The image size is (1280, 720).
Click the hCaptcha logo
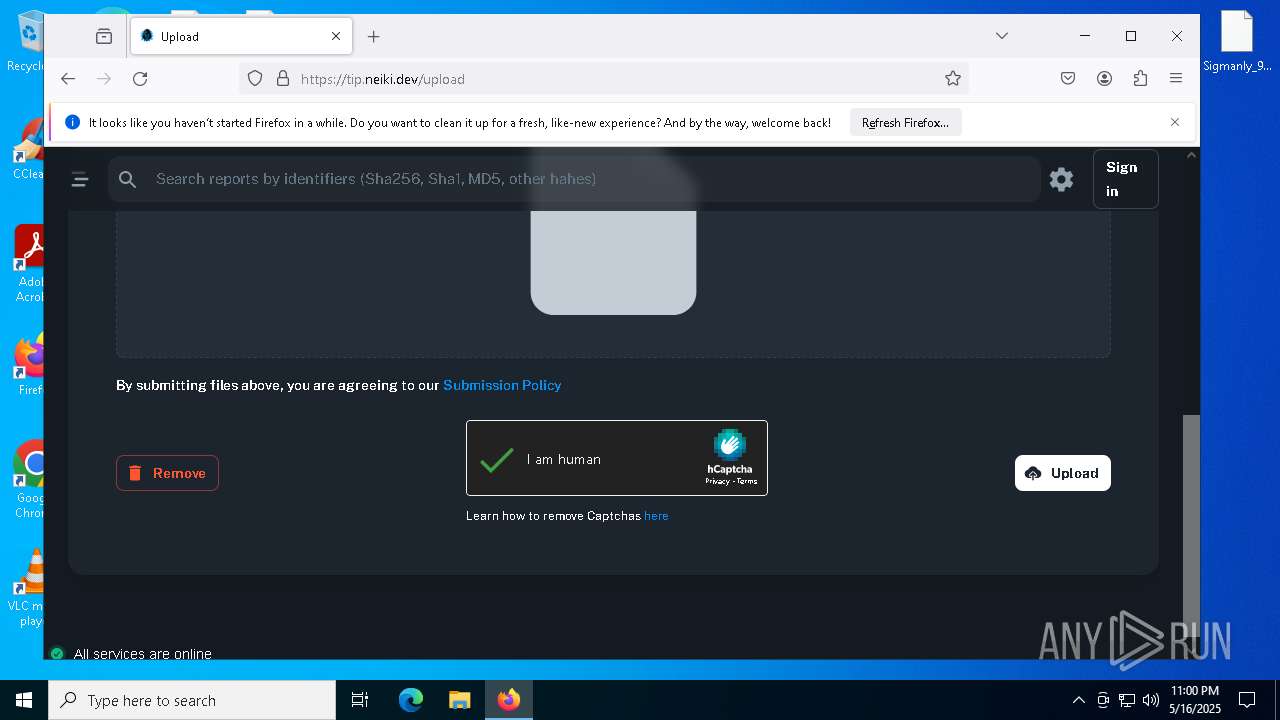point(730,445)
